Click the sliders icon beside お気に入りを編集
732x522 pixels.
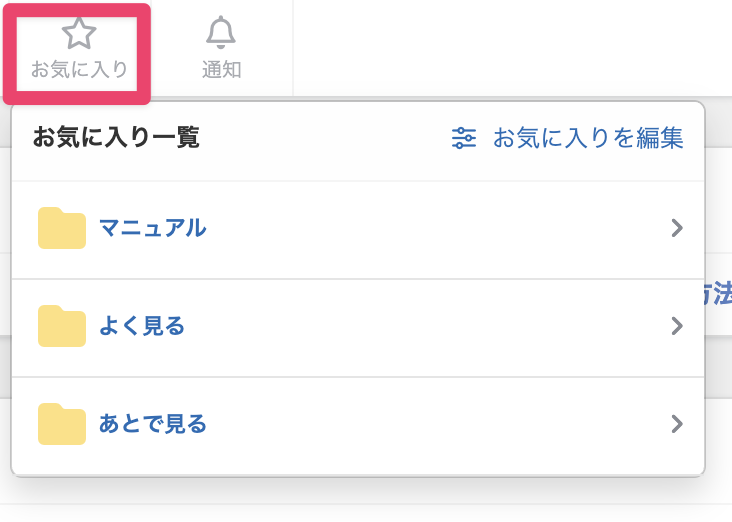click(464, 138)
